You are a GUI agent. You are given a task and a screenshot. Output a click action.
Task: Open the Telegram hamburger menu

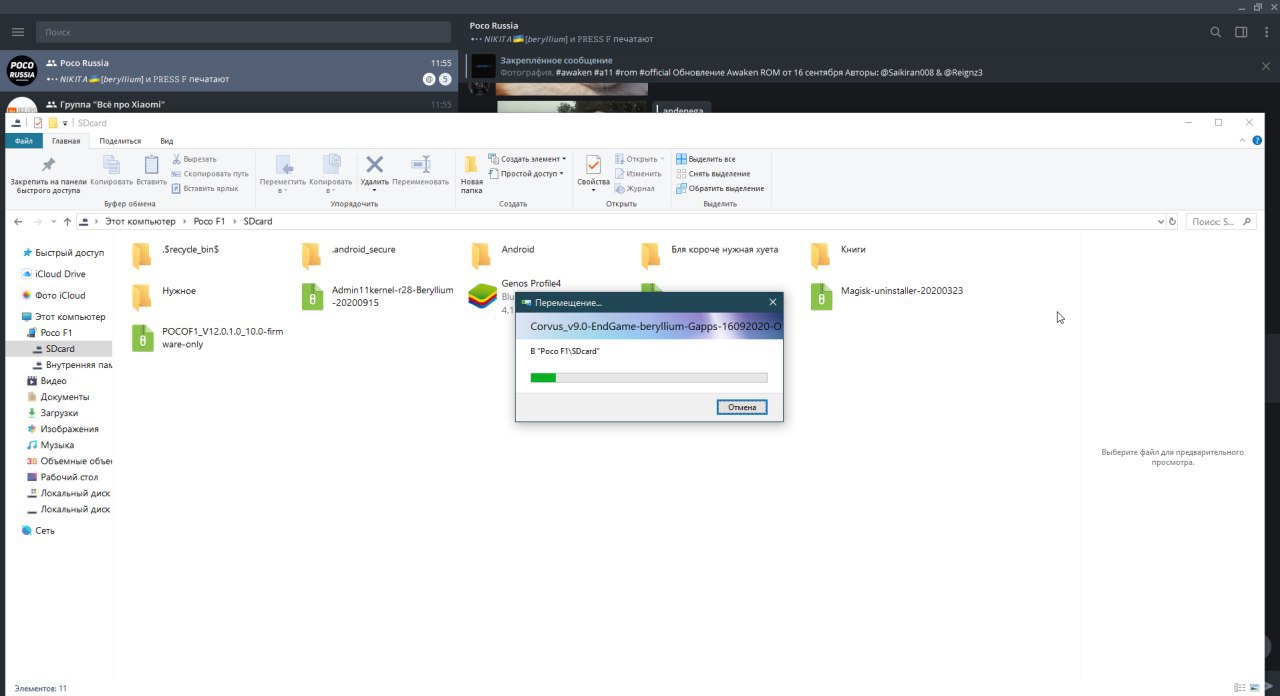pos(17,32)
